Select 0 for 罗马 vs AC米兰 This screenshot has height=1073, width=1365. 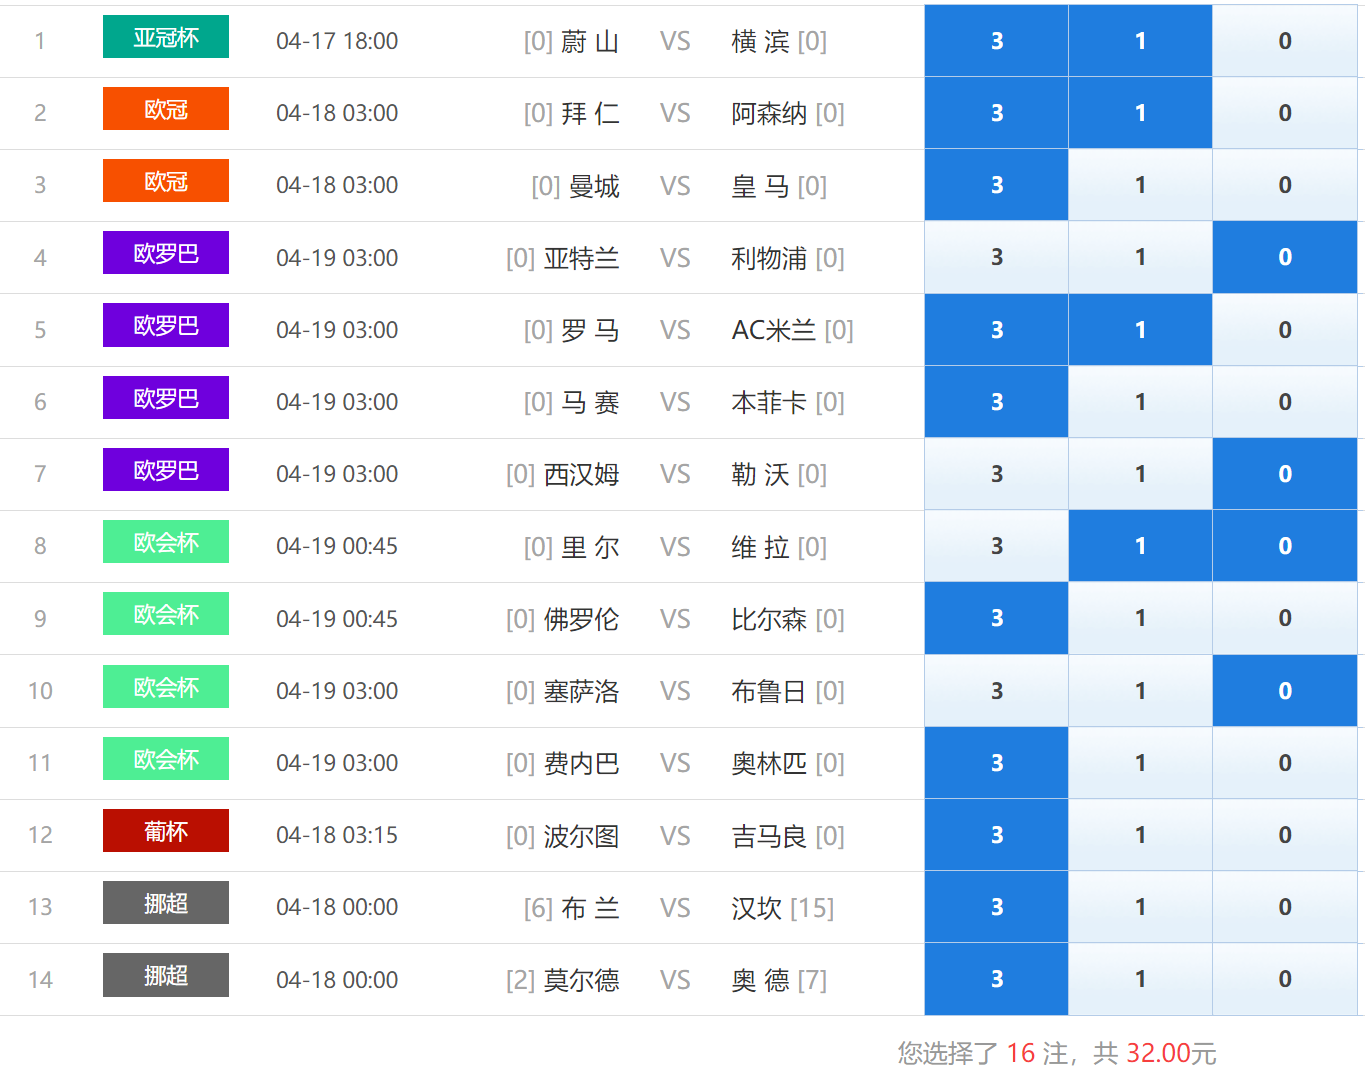1285,330
